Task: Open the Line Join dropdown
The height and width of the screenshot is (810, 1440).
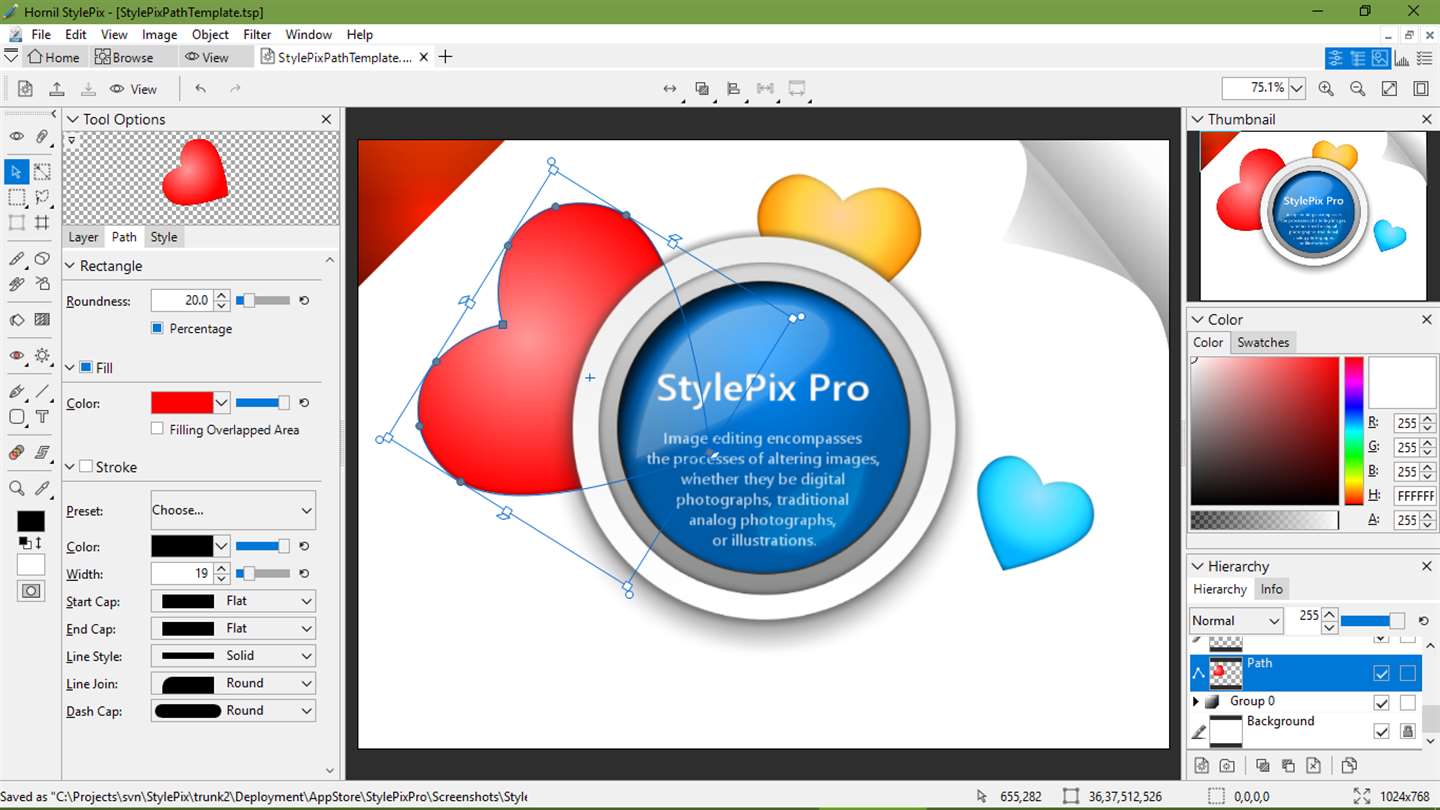Action: click(x=233, y=683)
